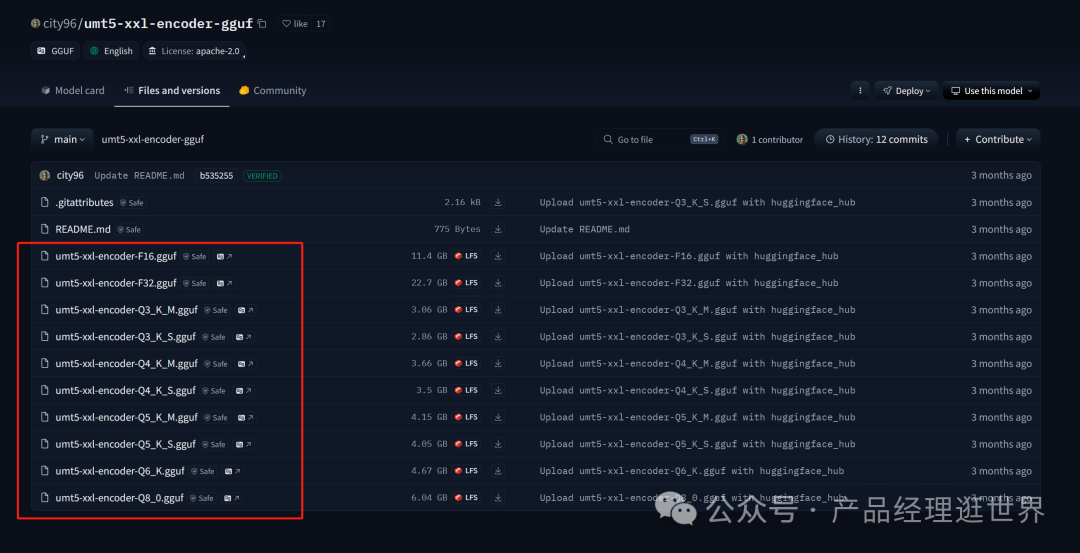The image size is (1080, 553).
Task: Click the Safe badge on README.md
Action: pos(129,230)
